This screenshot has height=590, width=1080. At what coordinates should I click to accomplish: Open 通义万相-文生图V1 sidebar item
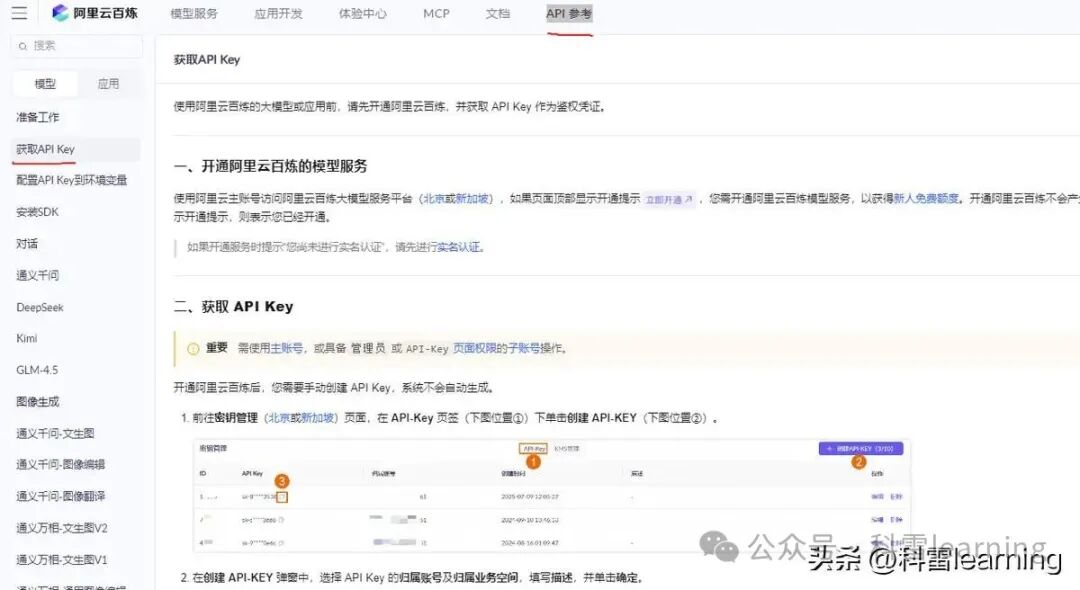click(62, 560)
